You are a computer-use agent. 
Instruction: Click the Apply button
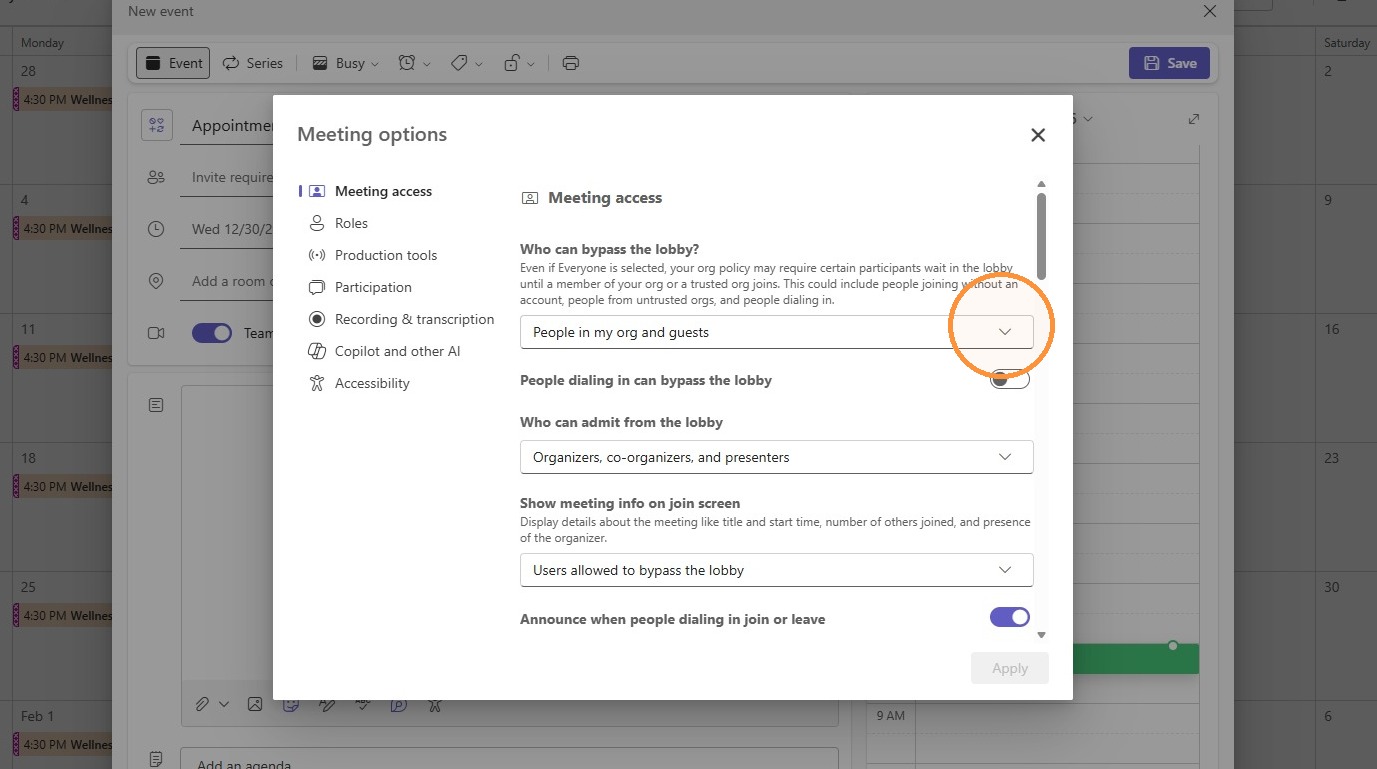point(1009,668)
